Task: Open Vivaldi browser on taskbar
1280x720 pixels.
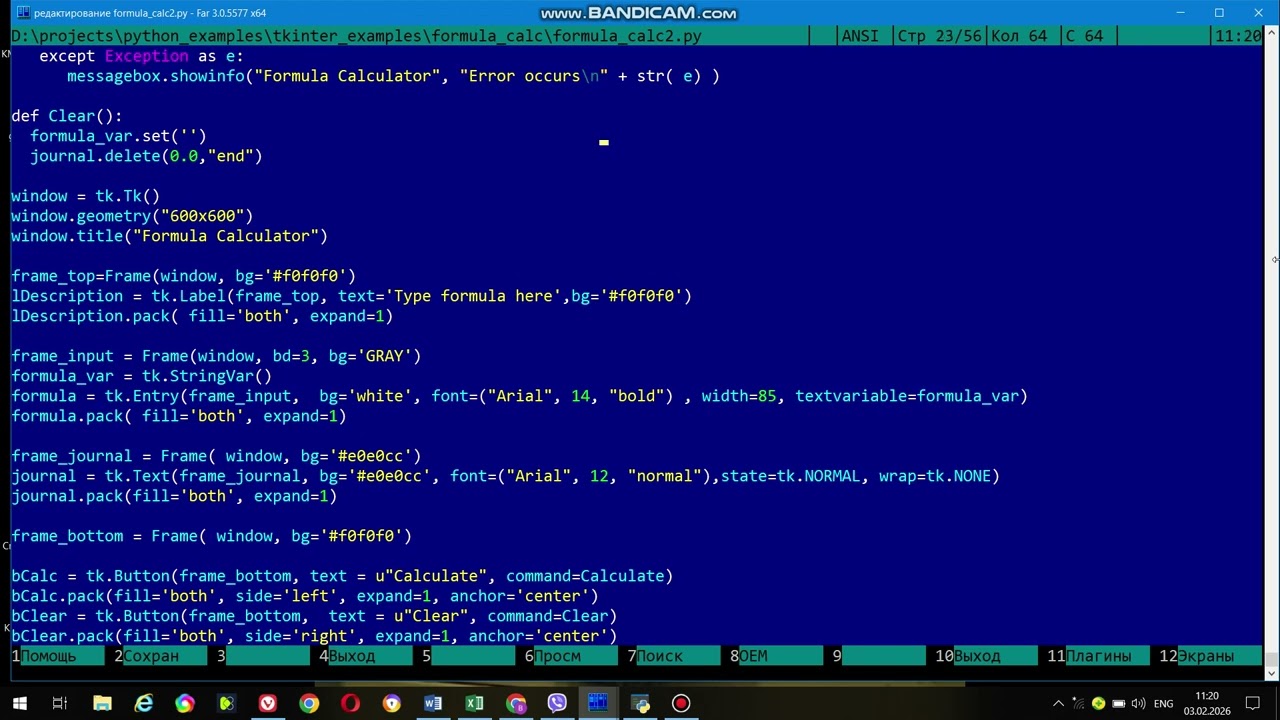Action: point(267,703)
